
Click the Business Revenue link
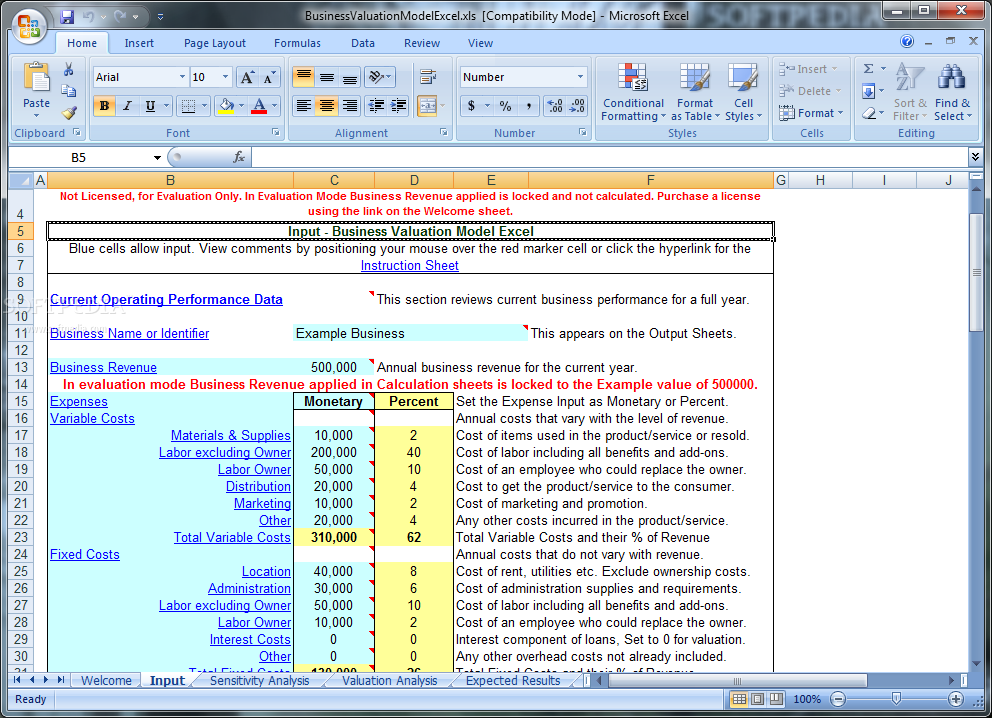[x=103, y=368]
